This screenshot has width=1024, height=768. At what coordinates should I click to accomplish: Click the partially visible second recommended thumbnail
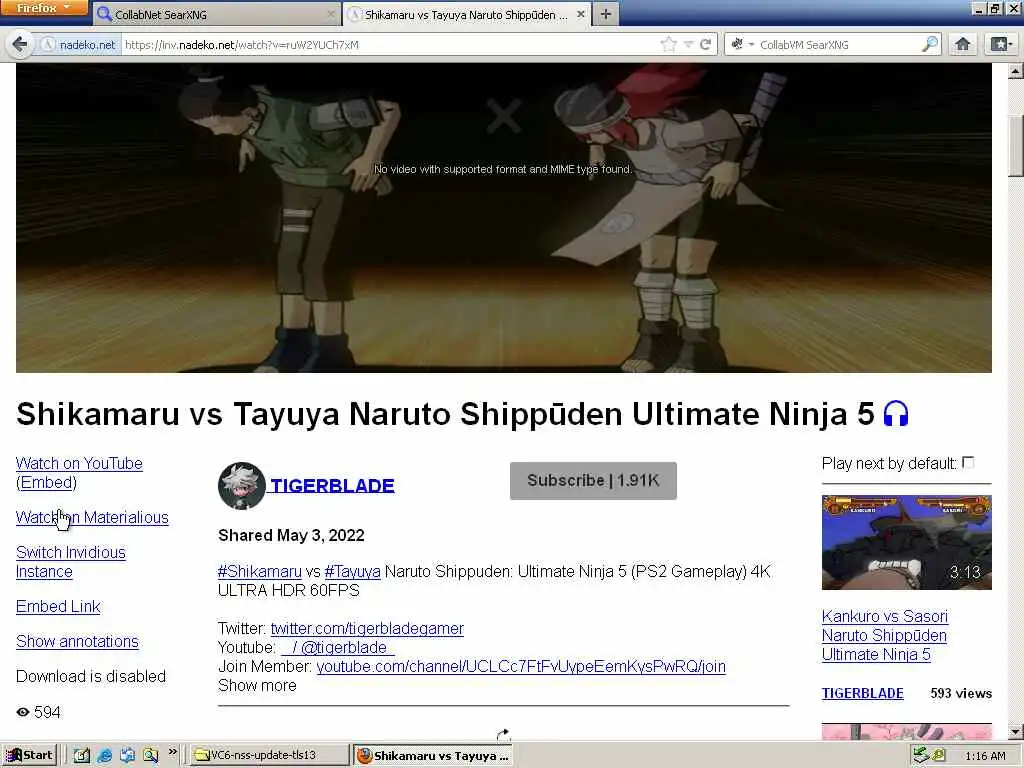click(906, 731)
